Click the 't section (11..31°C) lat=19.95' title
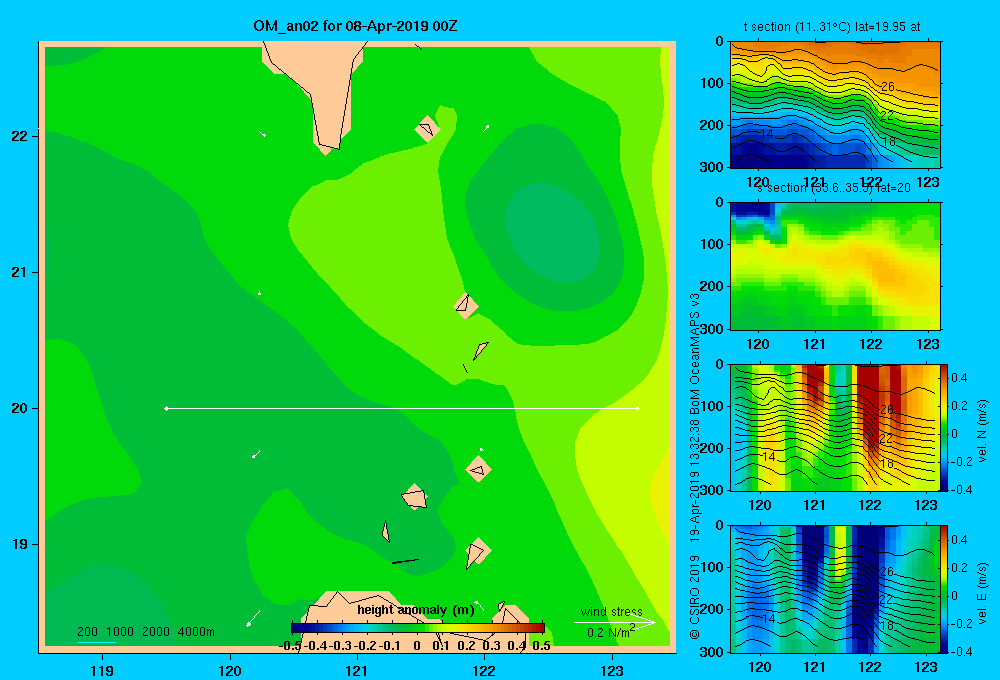Image resolution: width=1000 pixels, height=680 pixels. click(x=832, y=27)
